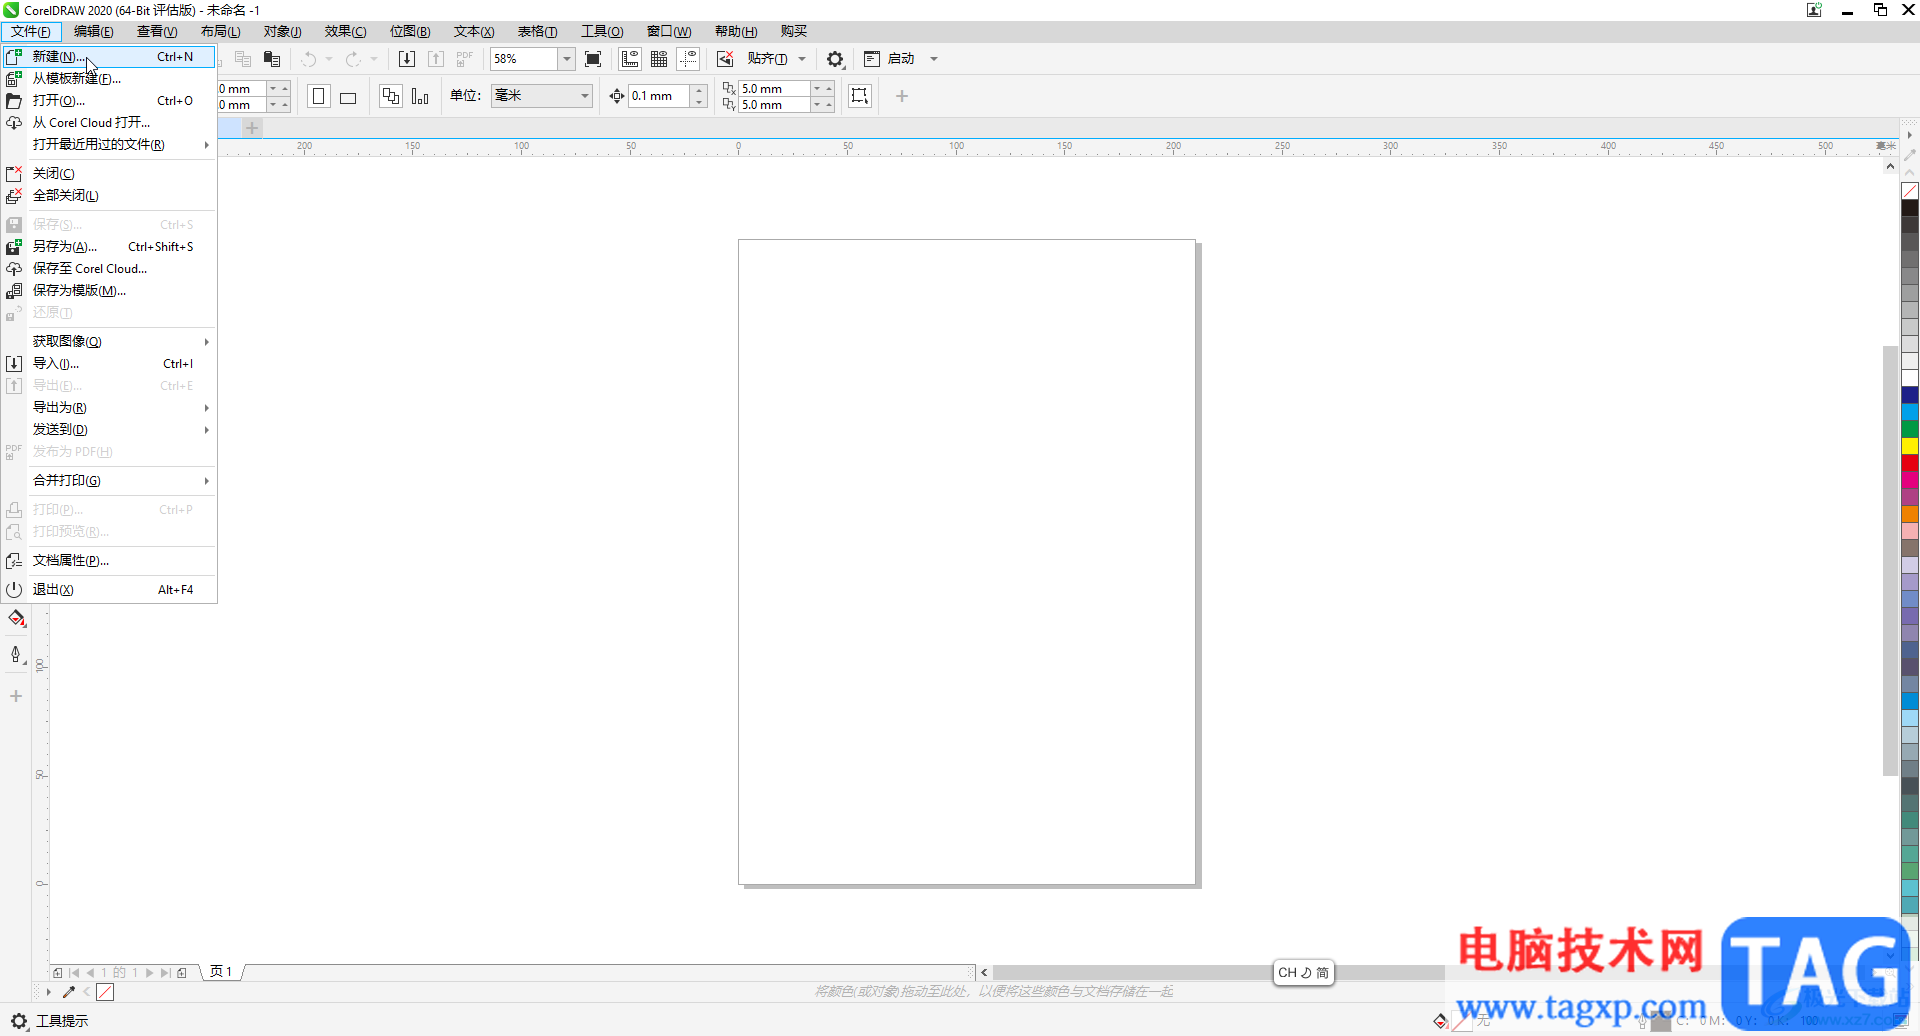
Task: Select 导入 in the File menu
Action: click(109, 364)
